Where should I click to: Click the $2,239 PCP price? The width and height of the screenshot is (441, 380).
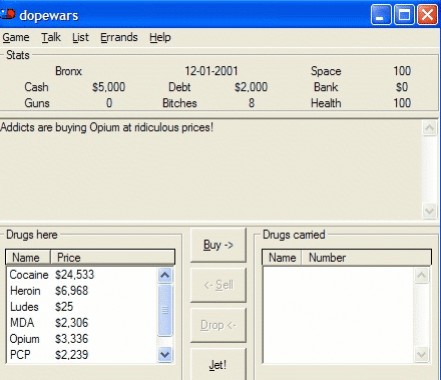tap(71, 354)
